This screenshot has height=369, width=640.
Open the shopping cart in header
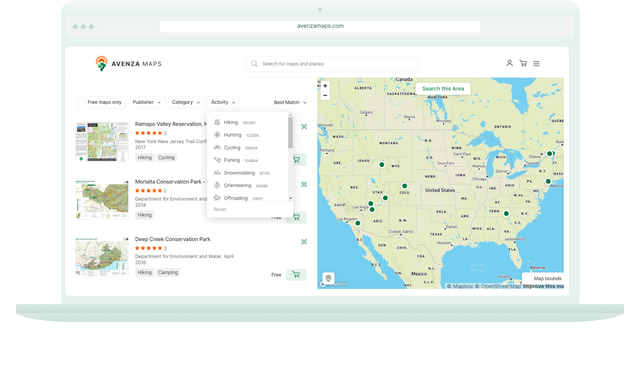coord(523,63)
